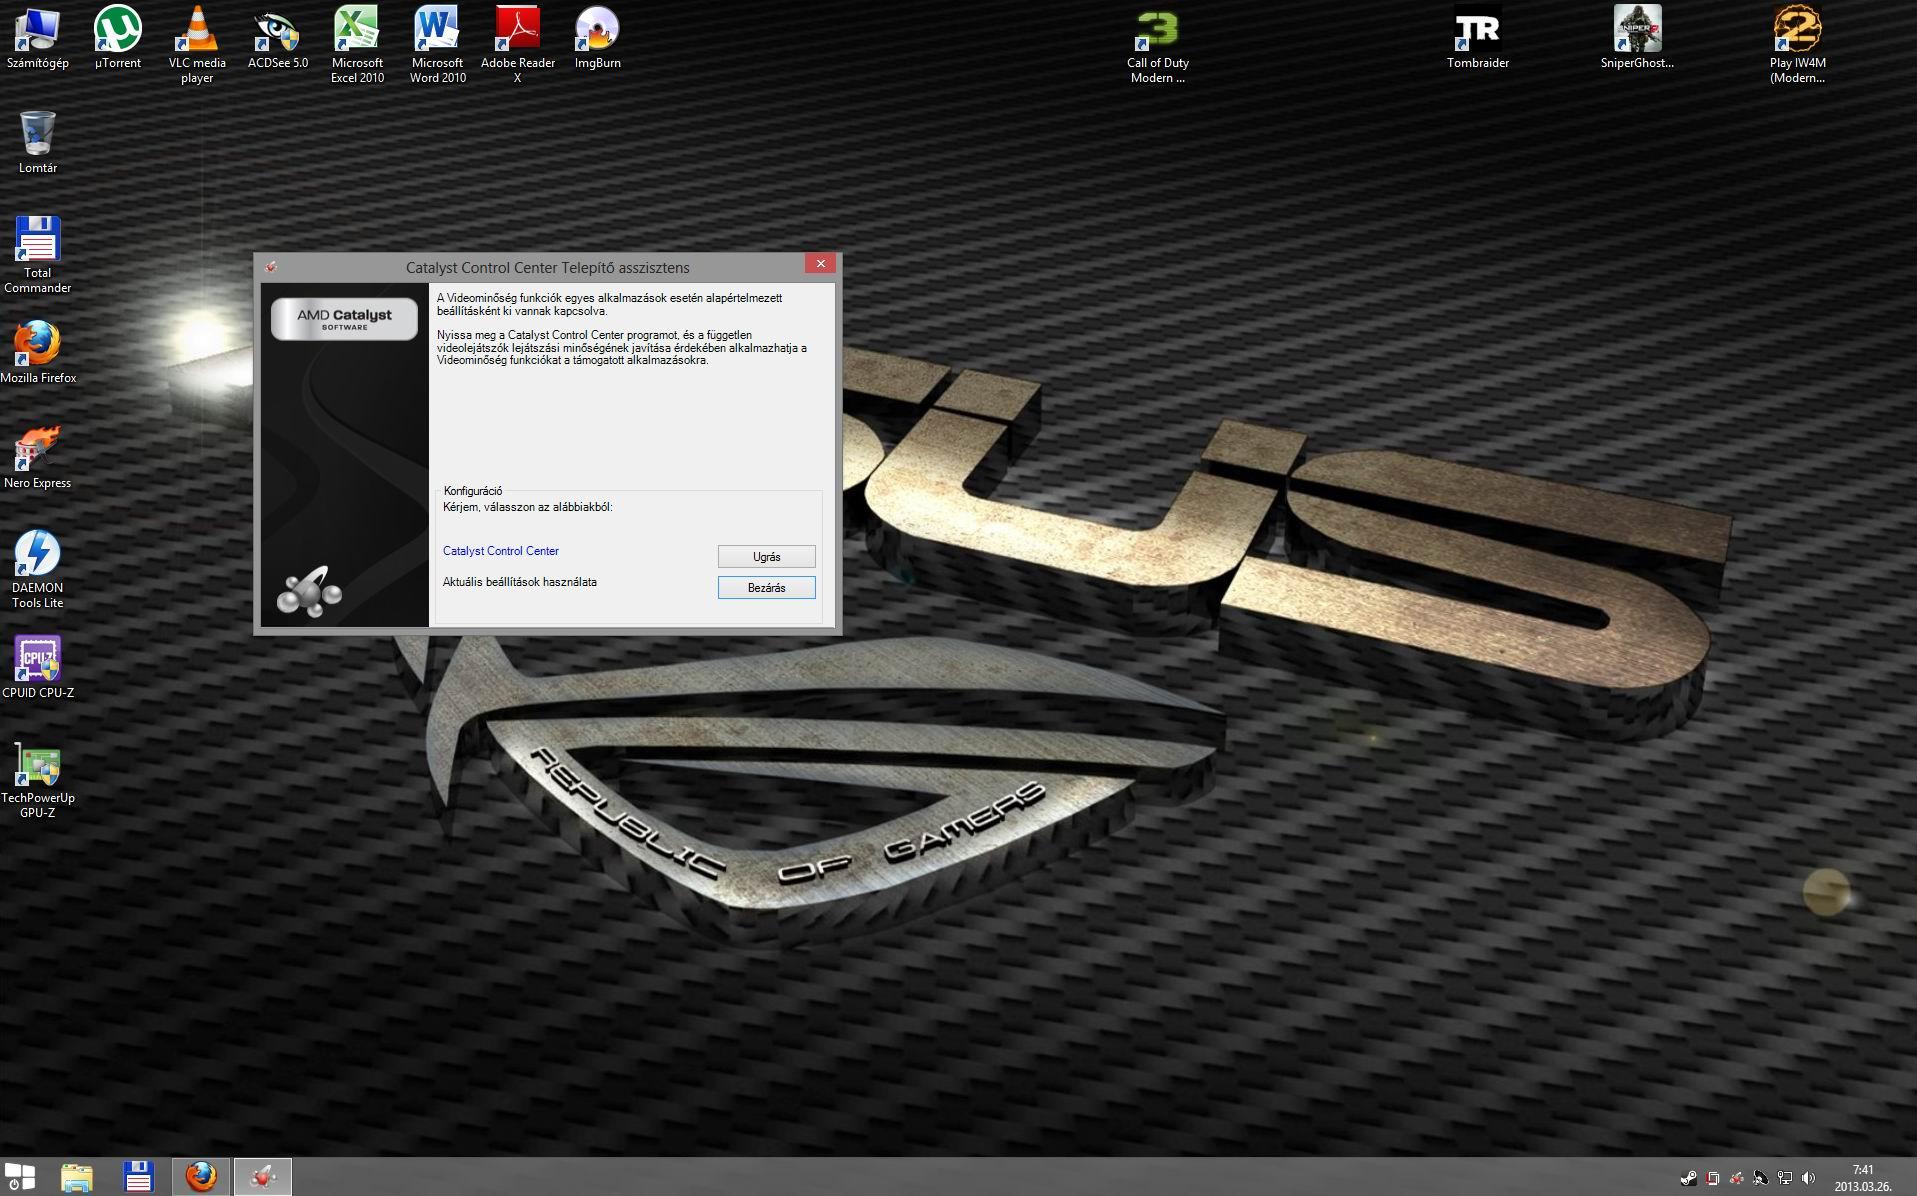
Task: Click the AMD Catalyst Software logo
Action: (344, 319)
